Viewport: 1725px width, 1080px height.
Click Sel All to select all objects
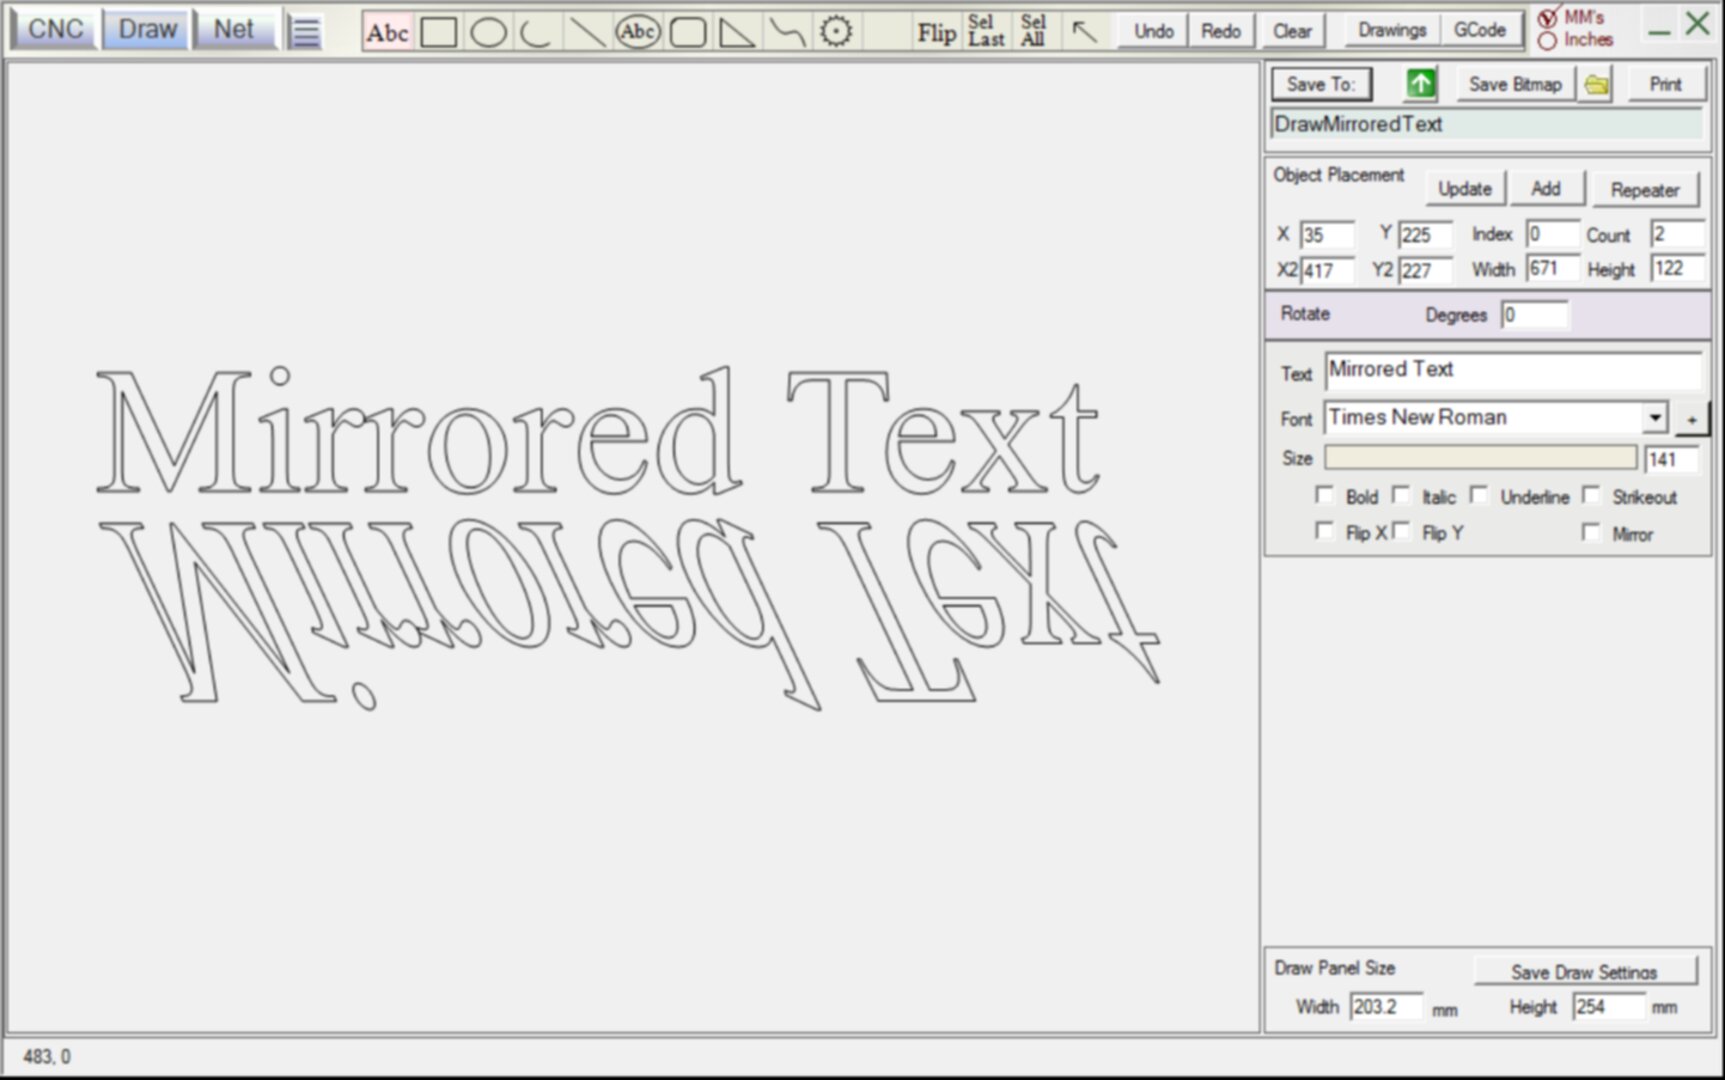click(x=1033, y=31)
